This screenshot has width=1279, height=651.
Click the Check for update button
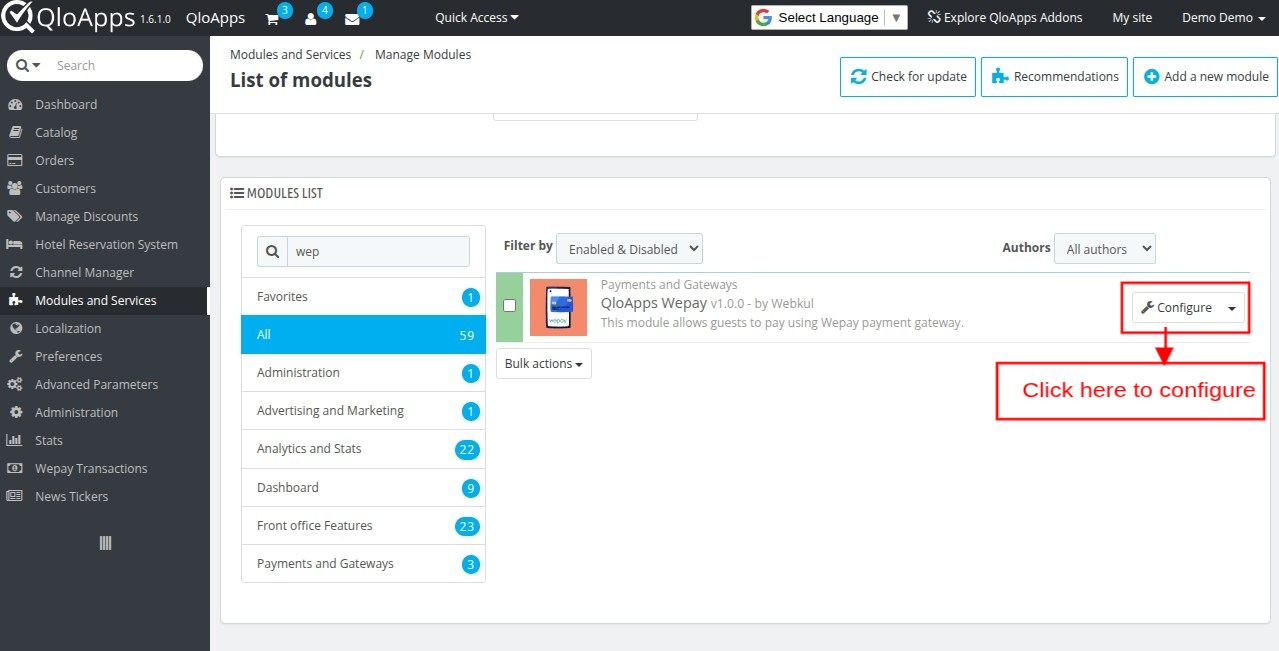[908, 76]
